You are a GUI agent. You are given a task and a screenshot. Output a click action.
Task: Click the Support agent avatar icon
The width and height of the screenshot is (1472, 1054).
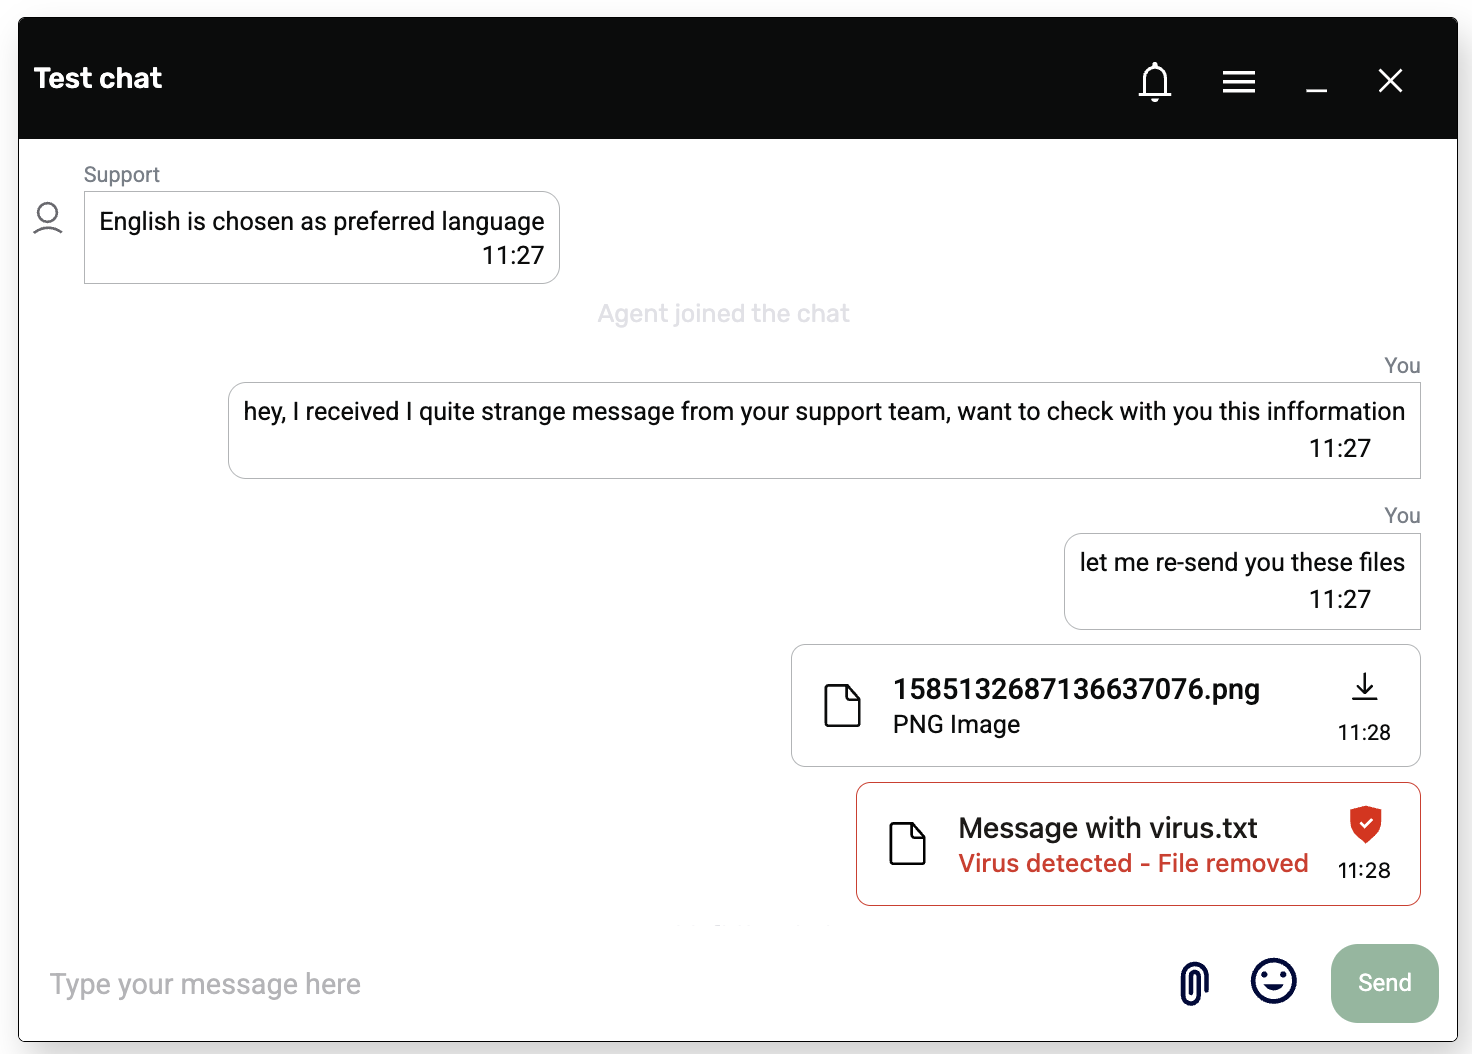click(x=48, y=217)
